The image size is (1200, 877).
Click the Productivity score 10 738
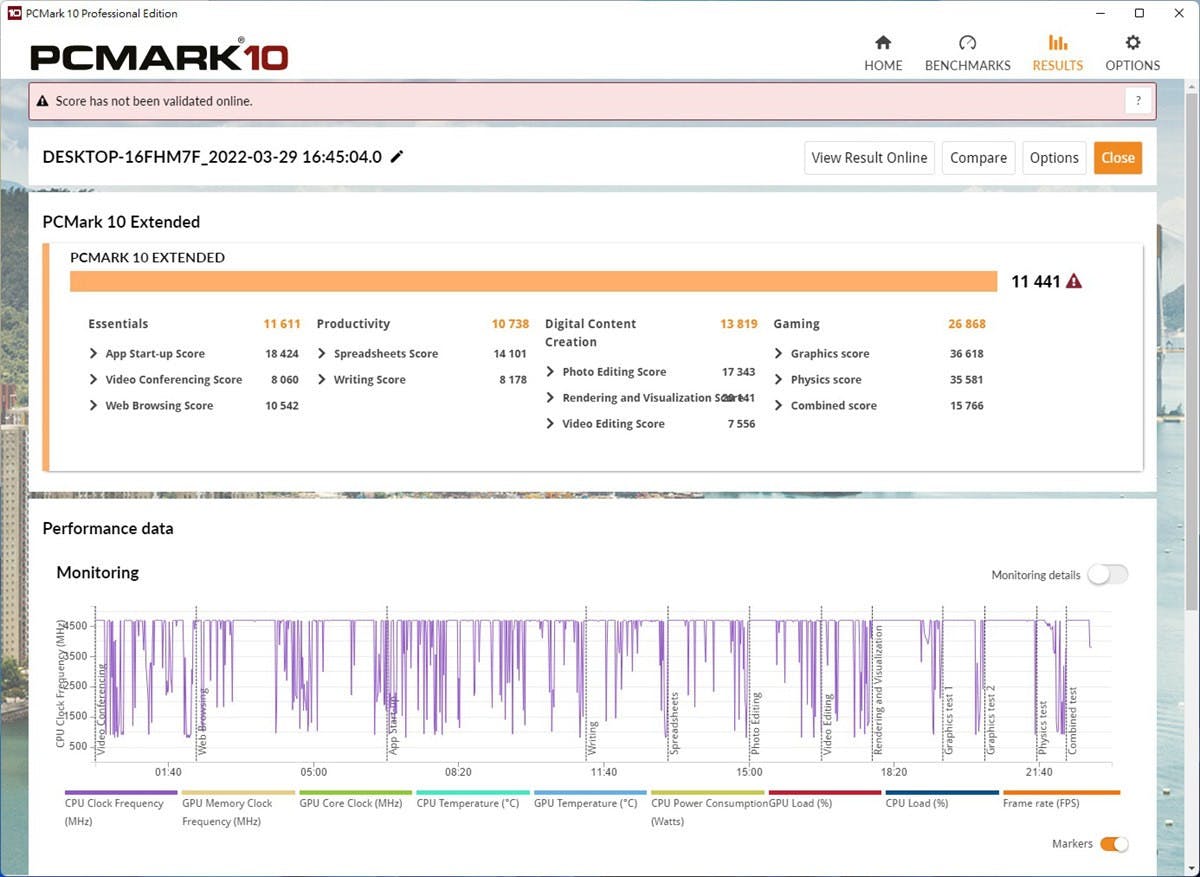[x=510, y=324]
